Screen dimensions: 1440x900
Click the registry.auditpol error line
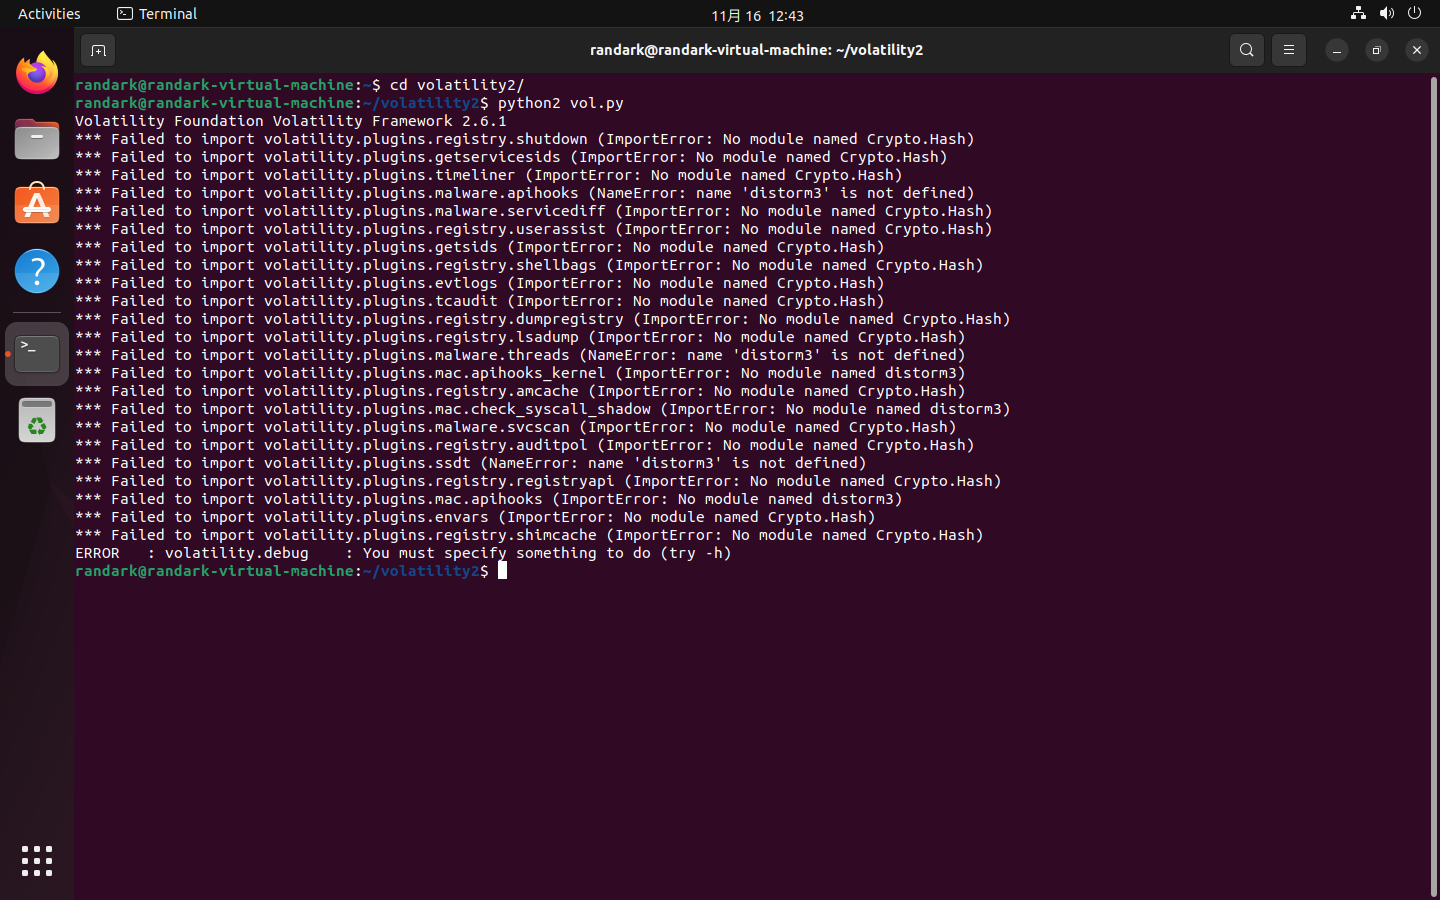tap(525, 445)
